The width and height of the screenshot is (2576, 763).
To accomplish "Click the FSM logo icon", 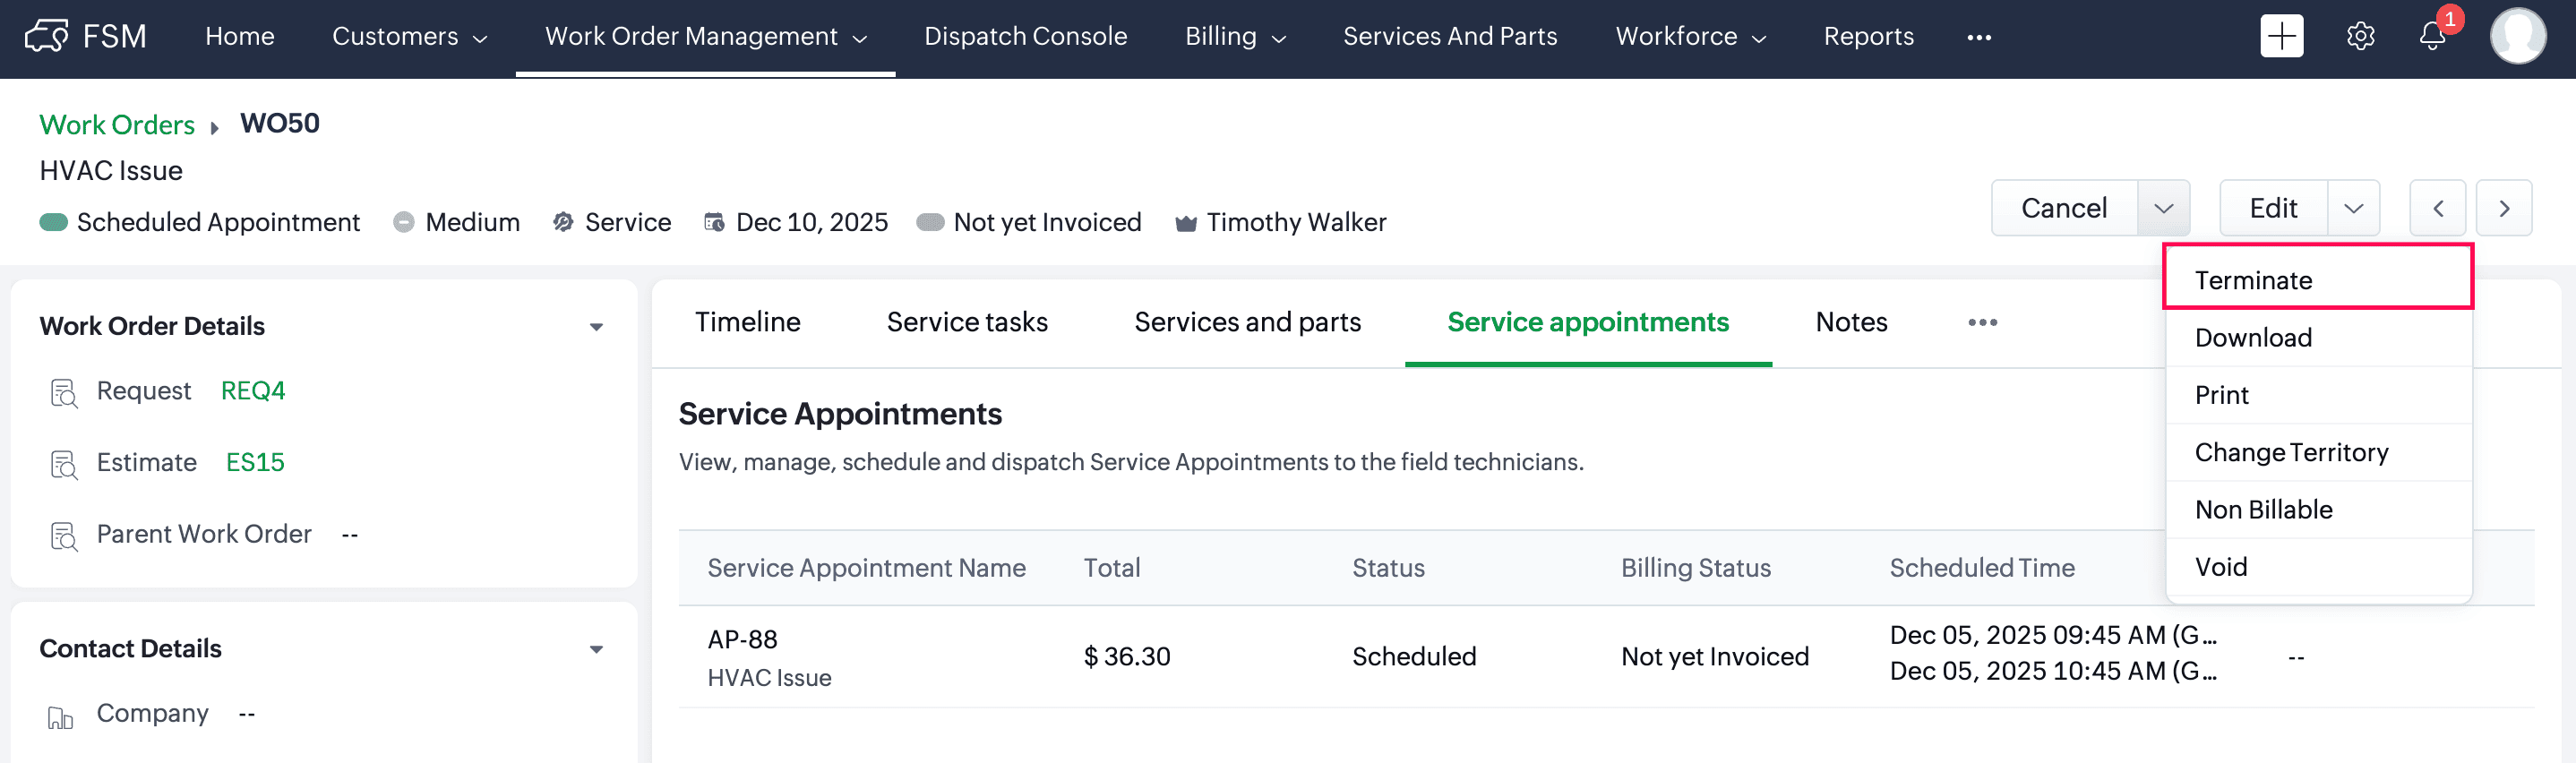I will 47,36.
